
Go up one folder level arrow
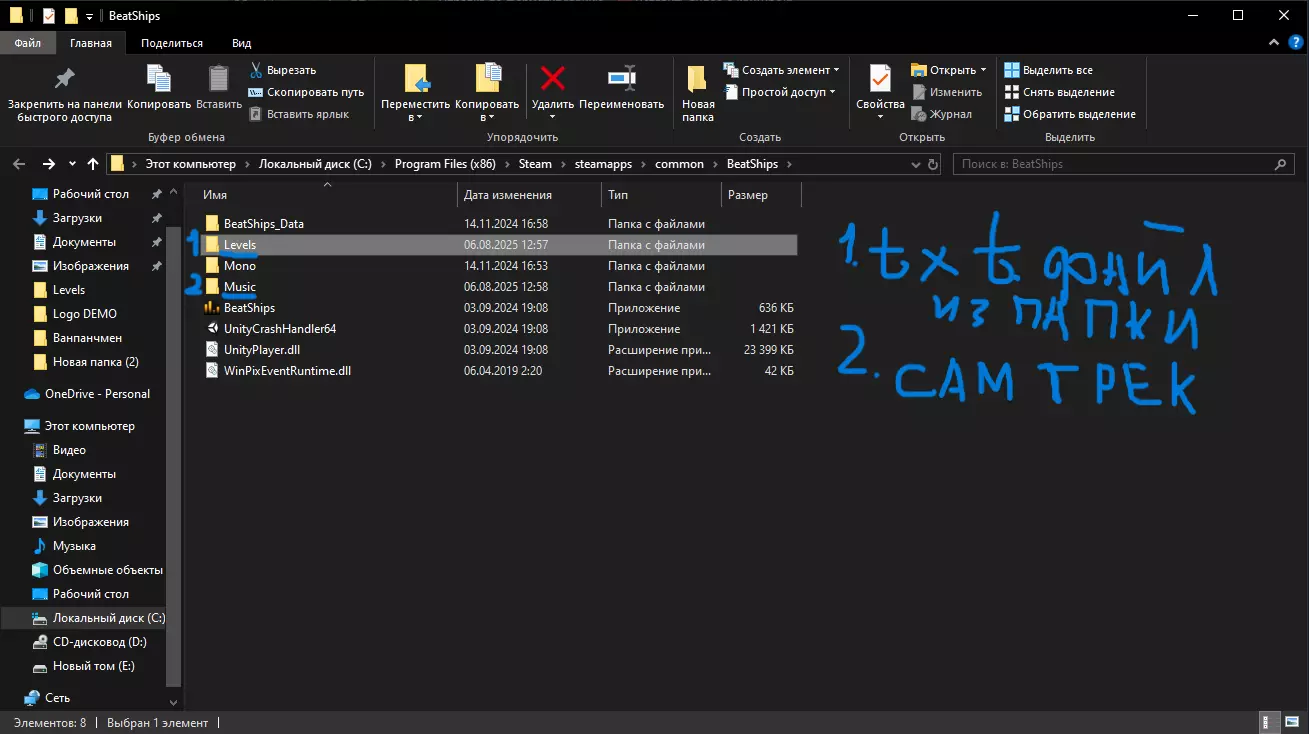(x=93, y=164)
